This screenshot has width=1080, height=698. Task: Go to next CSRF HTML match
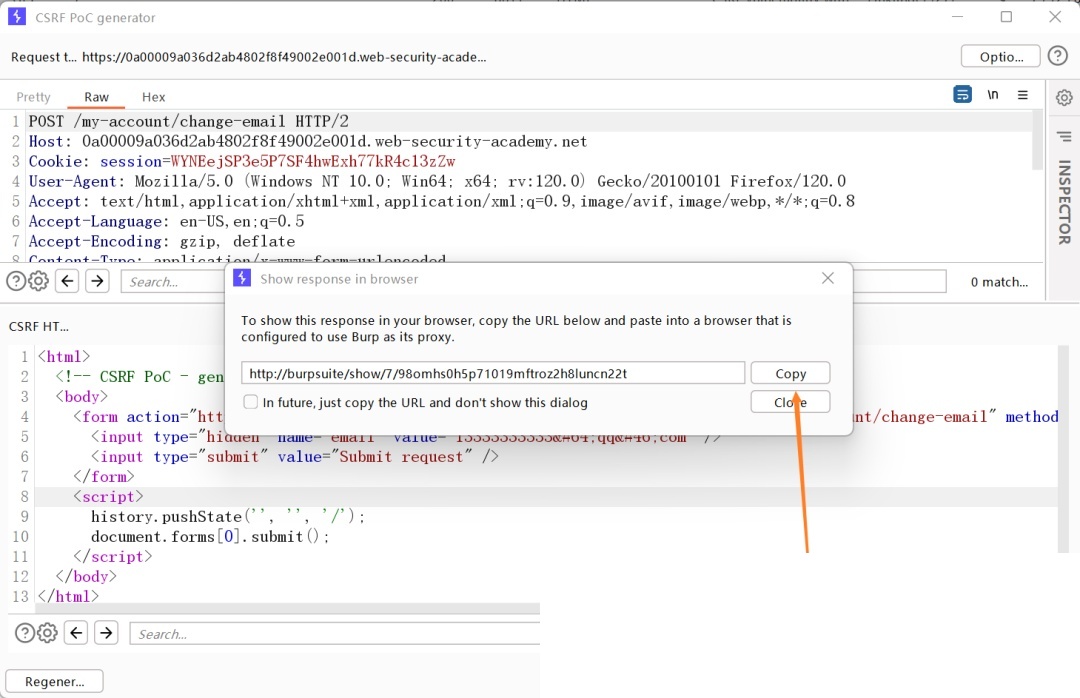coord(106,633)
